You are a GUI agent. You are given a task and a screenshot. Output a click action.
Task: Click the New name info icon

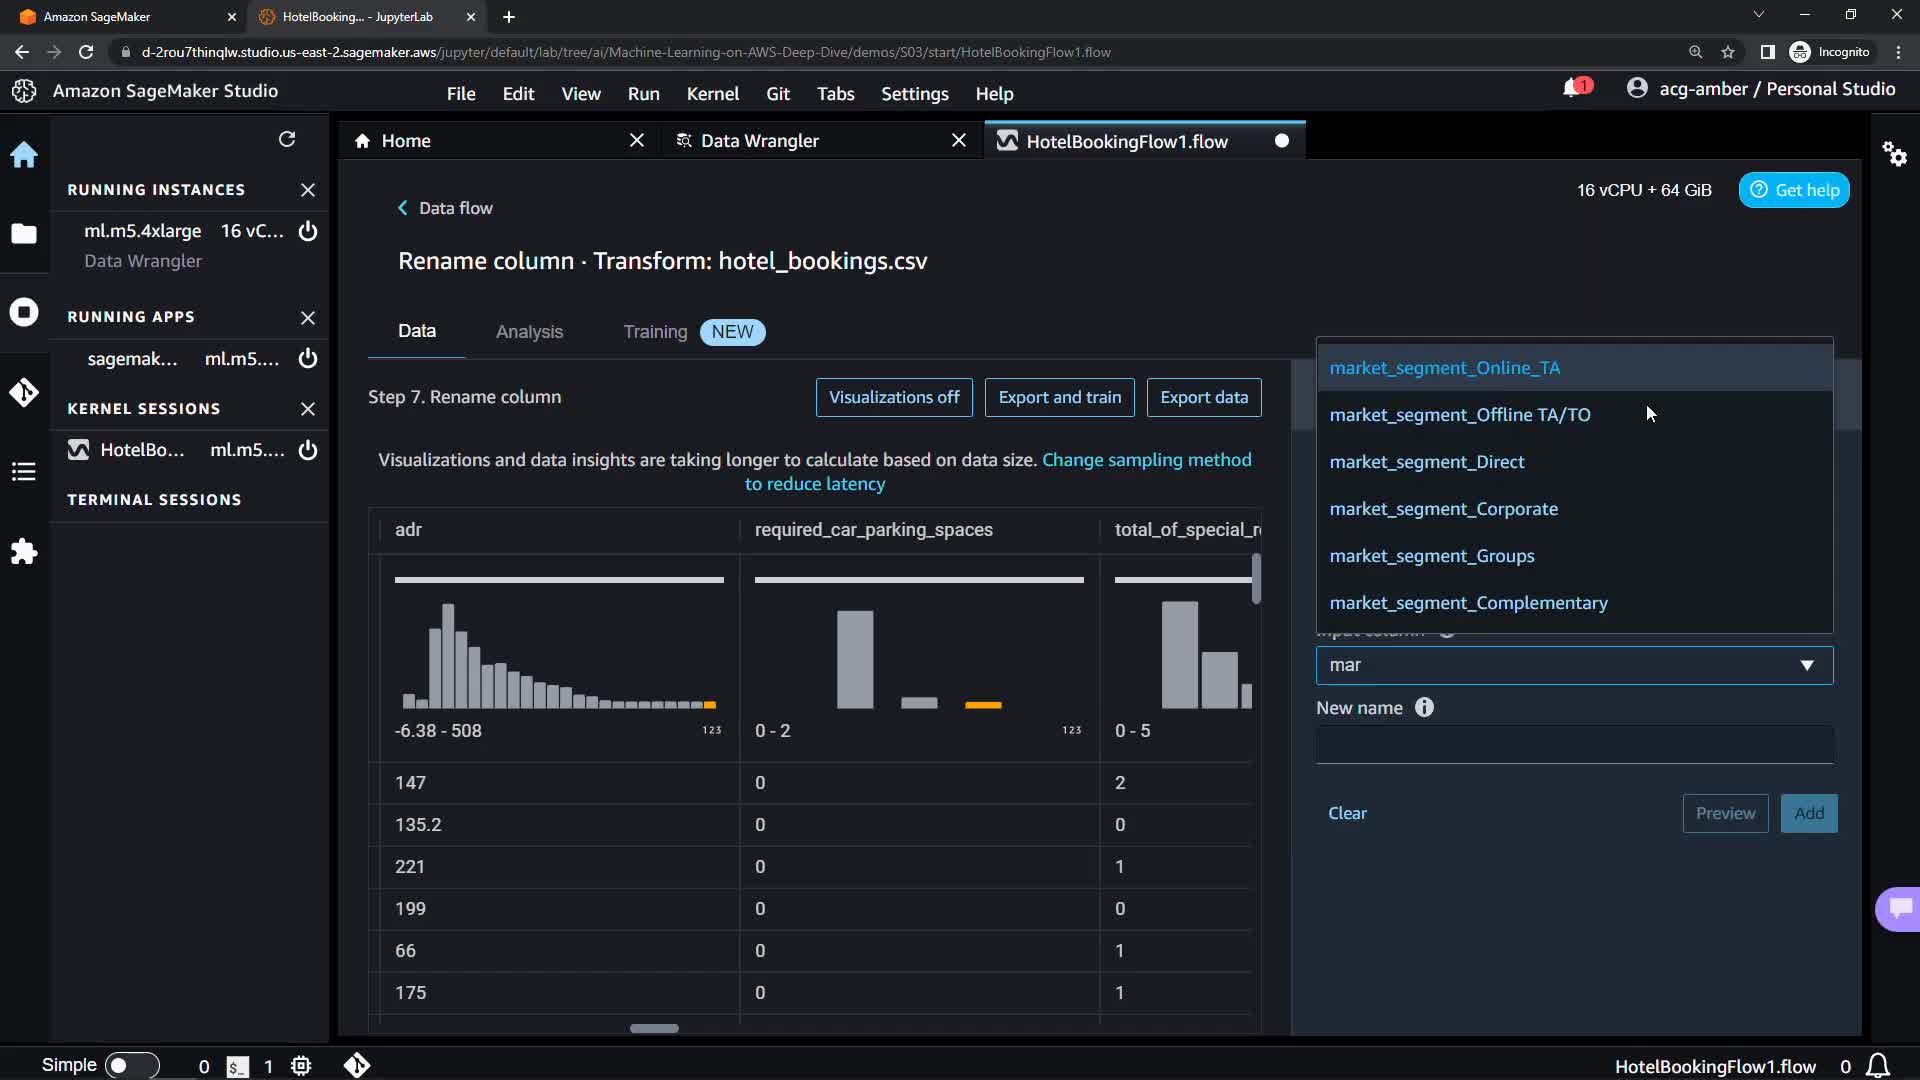[x=1424, y=708]
